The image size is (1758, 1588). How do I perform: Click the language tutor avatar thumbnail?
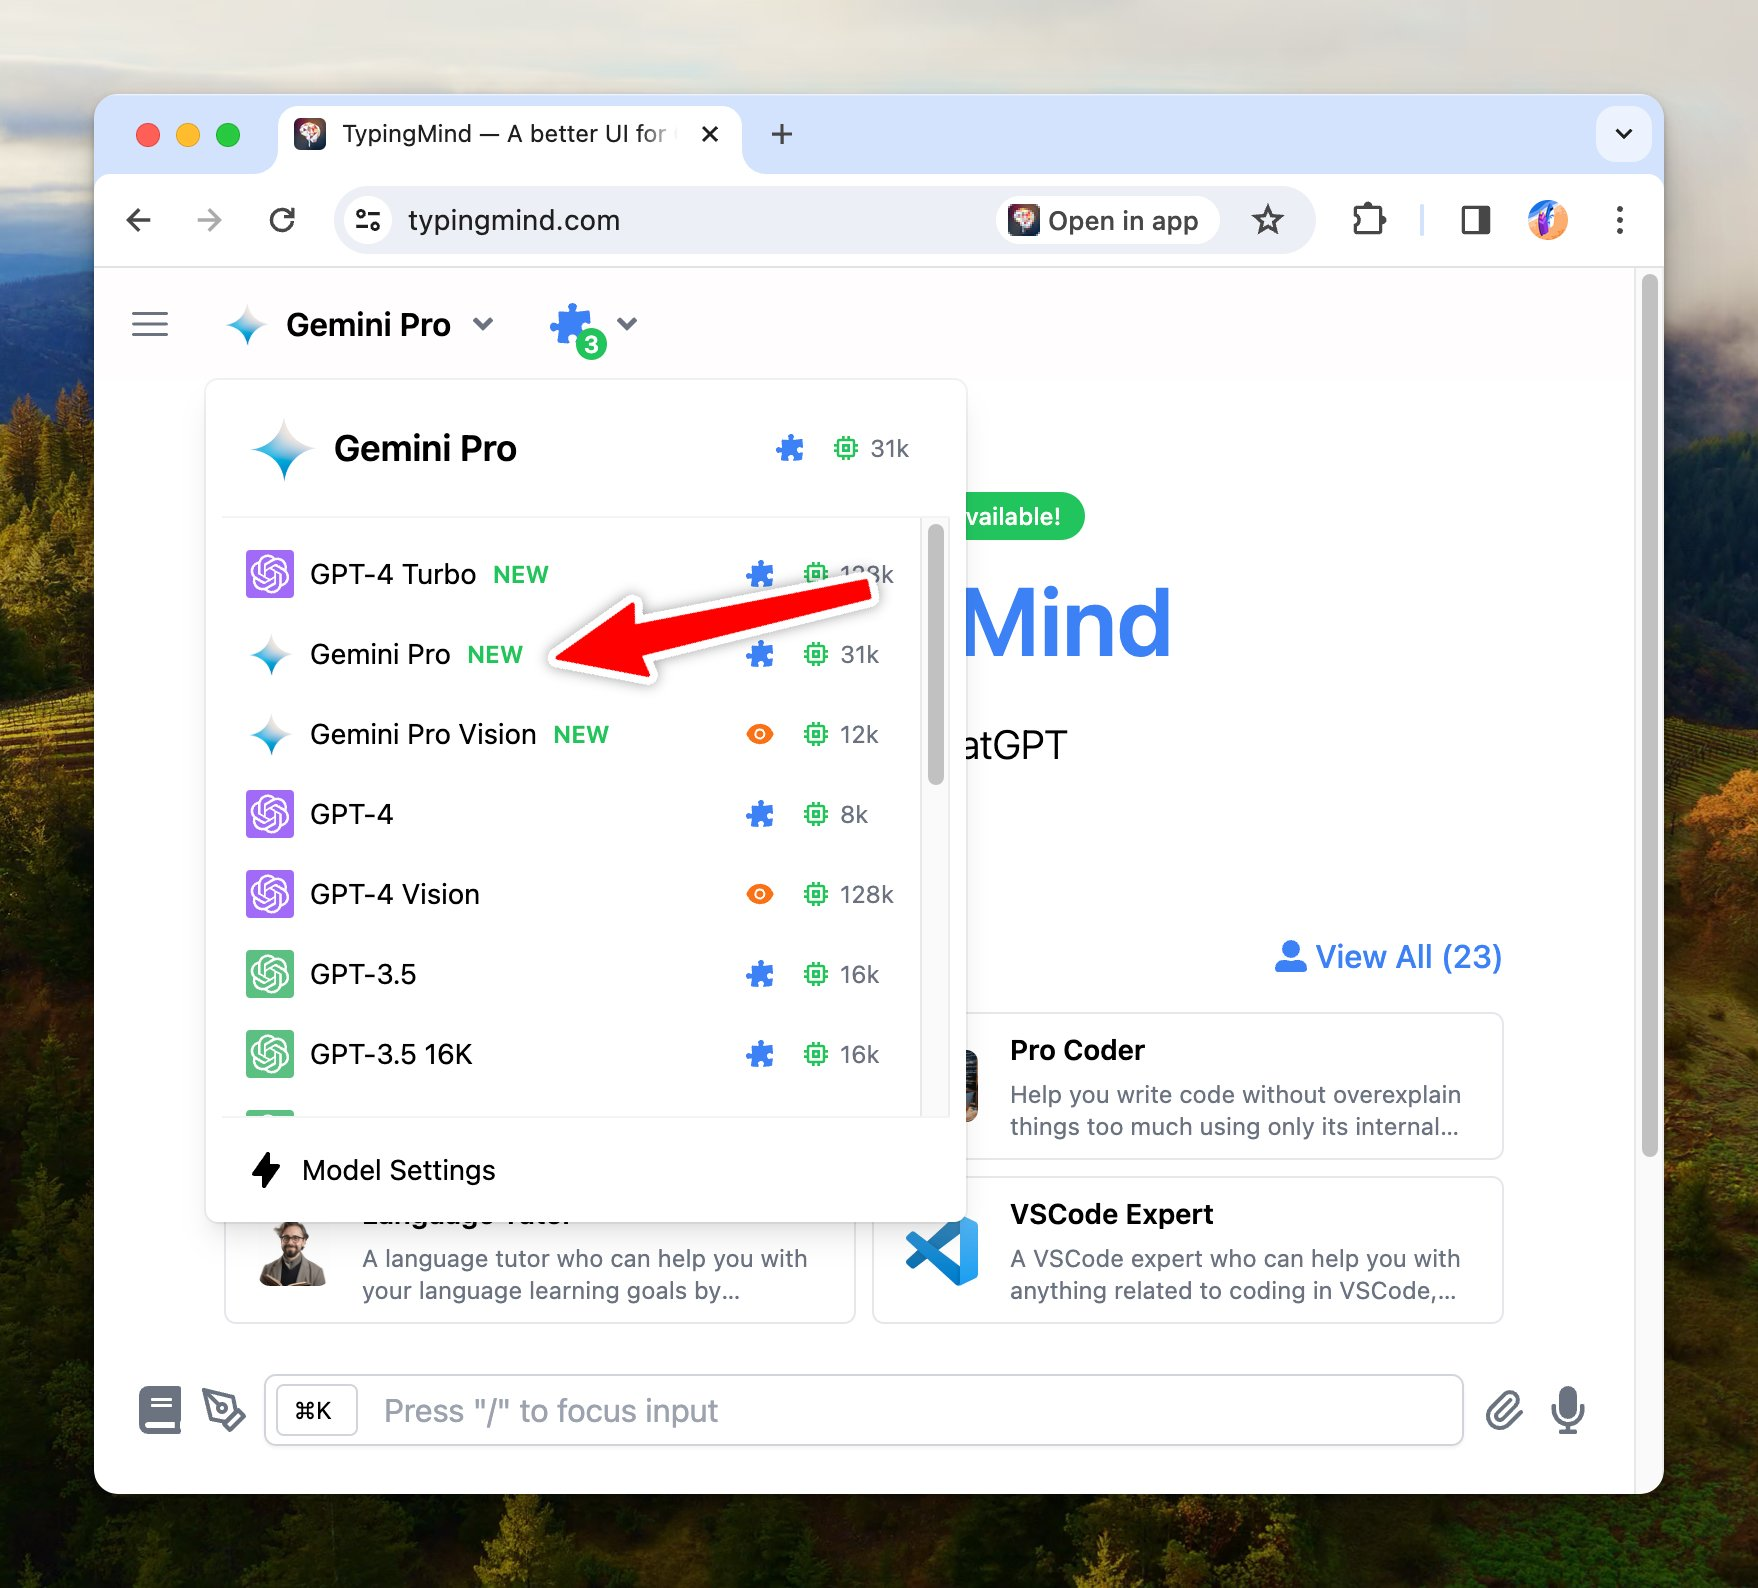click(292, 1254)
